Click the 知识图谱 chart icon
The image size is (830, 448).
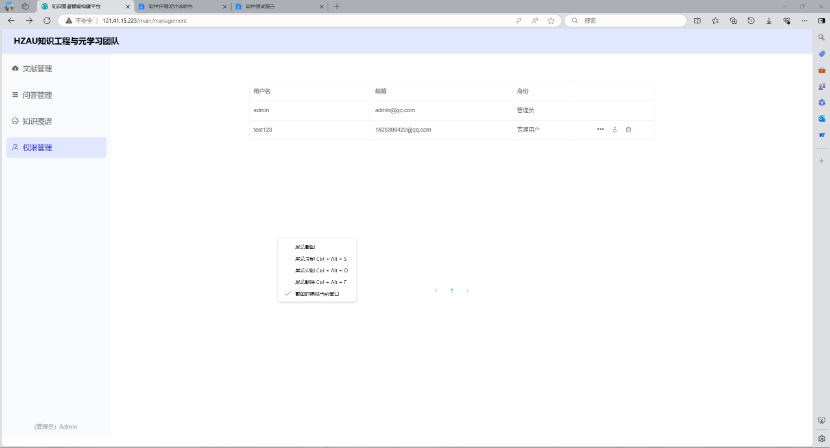coord(15,121)
